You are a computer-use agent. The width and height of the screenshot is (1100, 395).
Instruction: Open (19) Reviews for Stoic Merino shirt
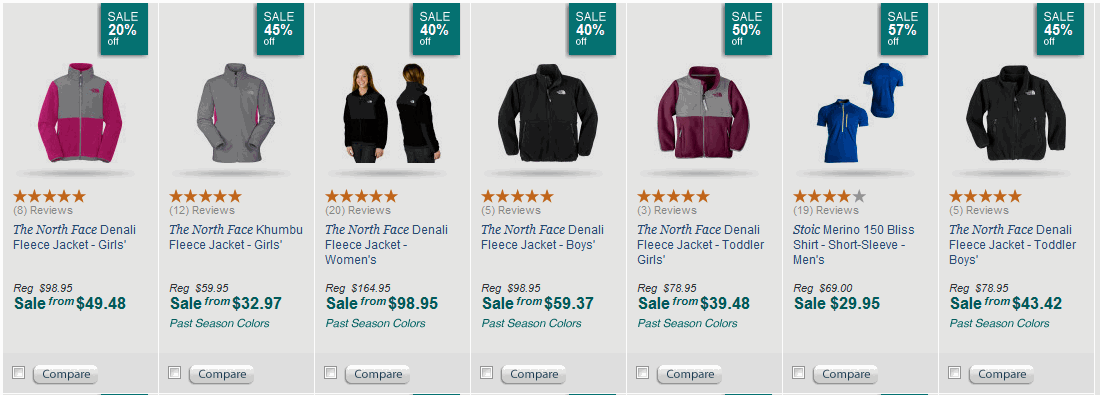pos(826,210)
